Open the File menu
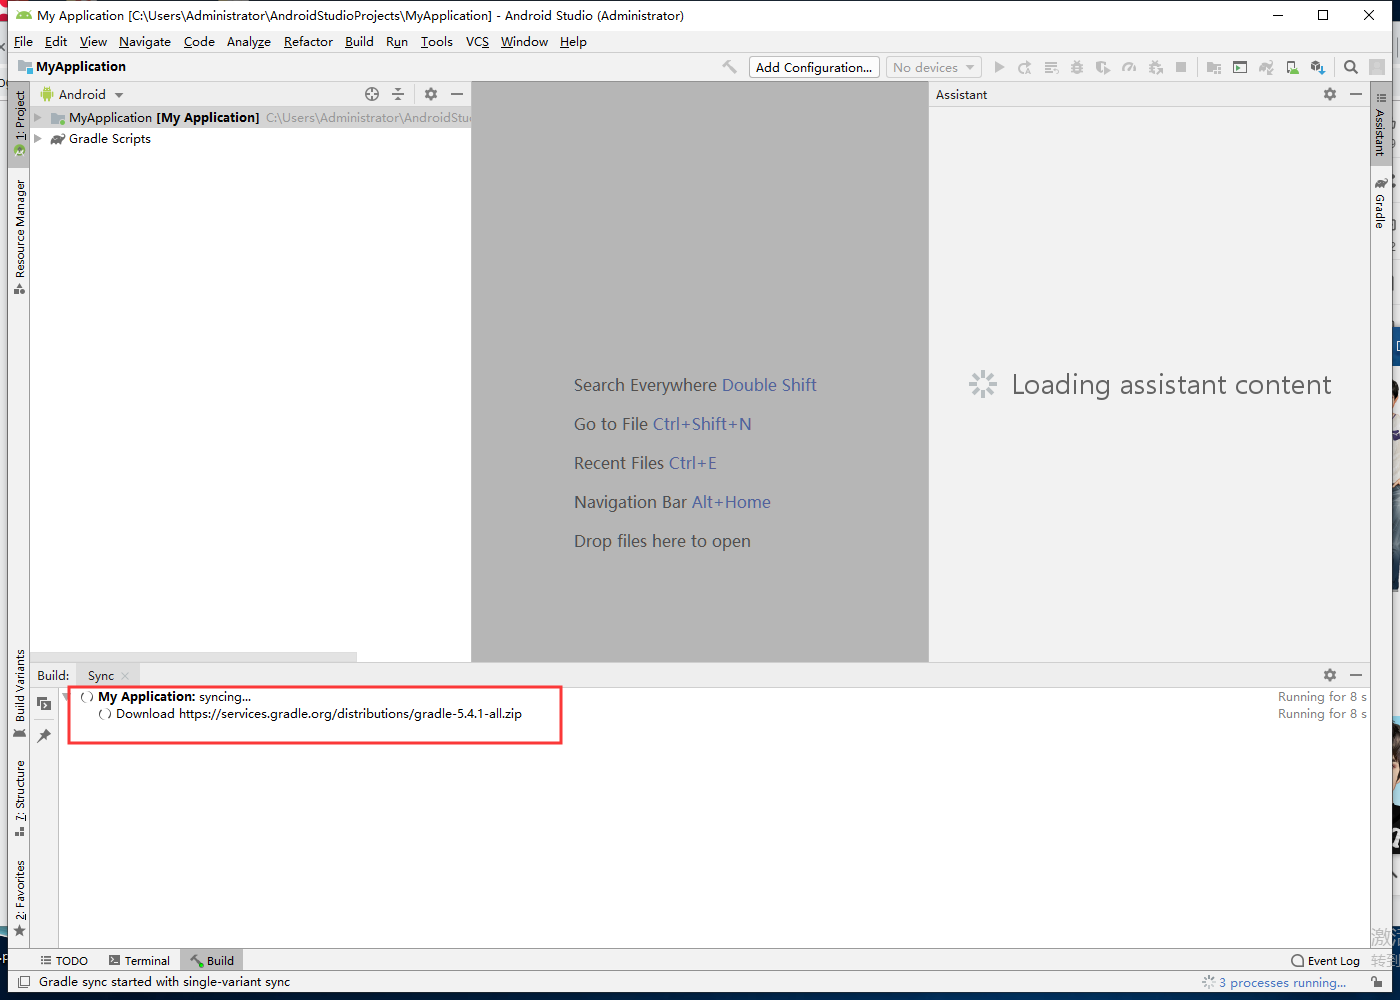The height and width of the screenshot is (1000, 1400). [x=23, y=41]
